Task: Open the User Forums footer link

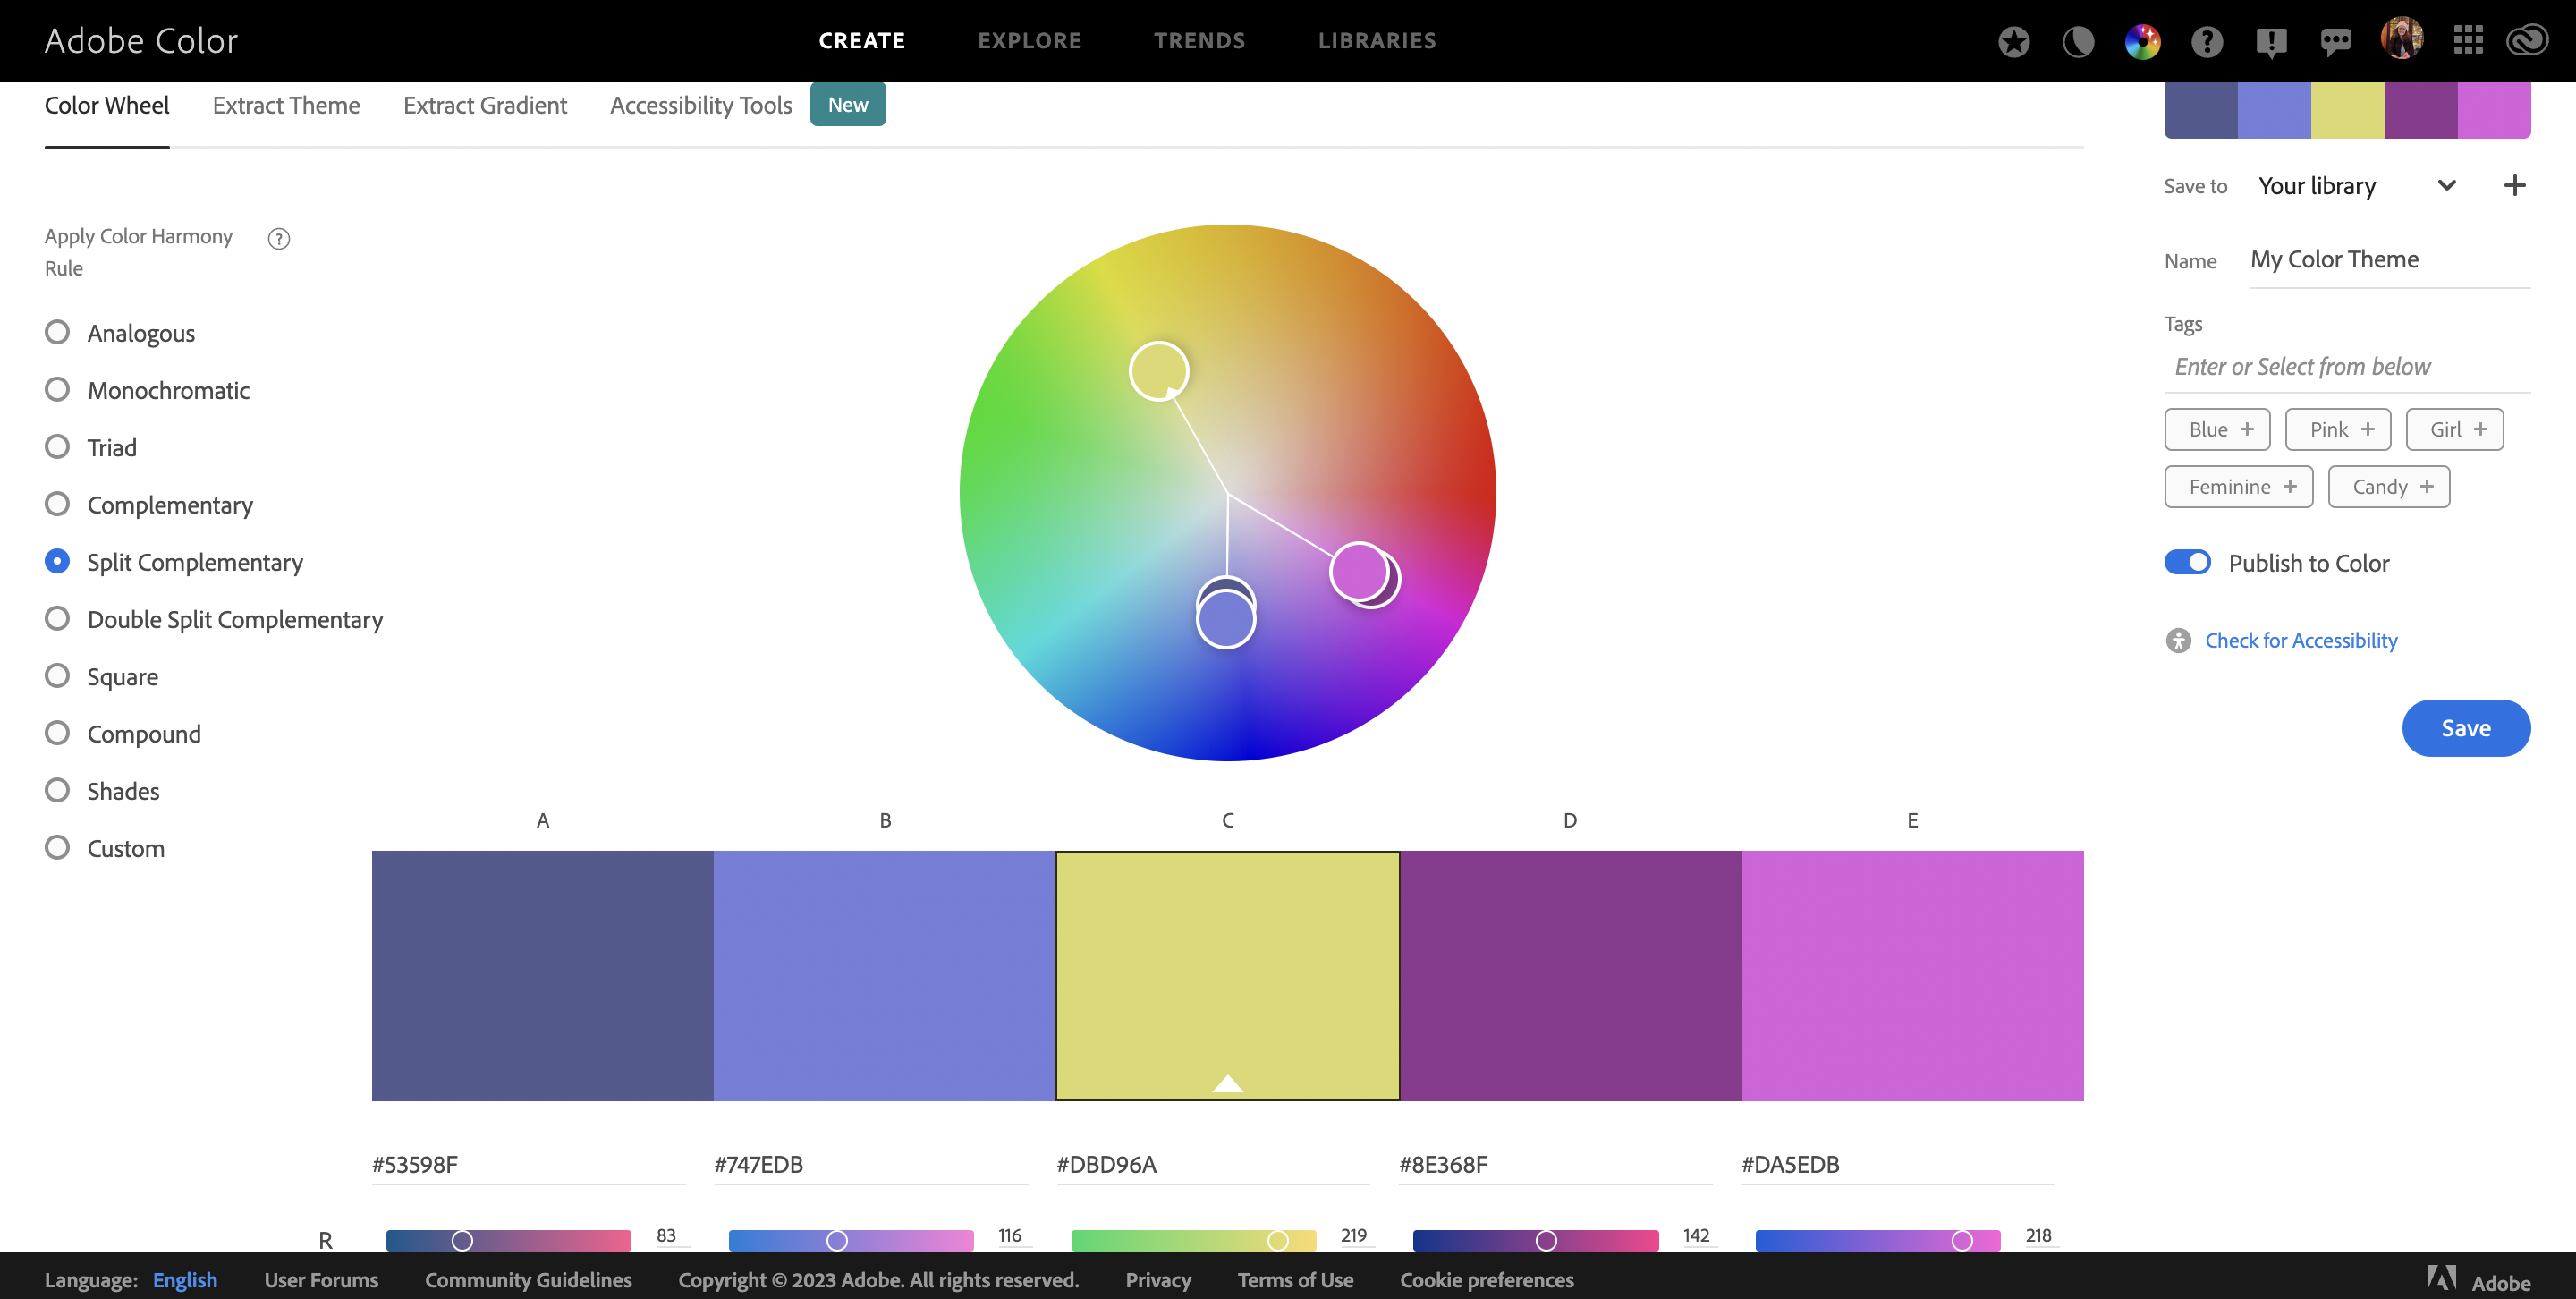Action: click(x=321, y=1280)
